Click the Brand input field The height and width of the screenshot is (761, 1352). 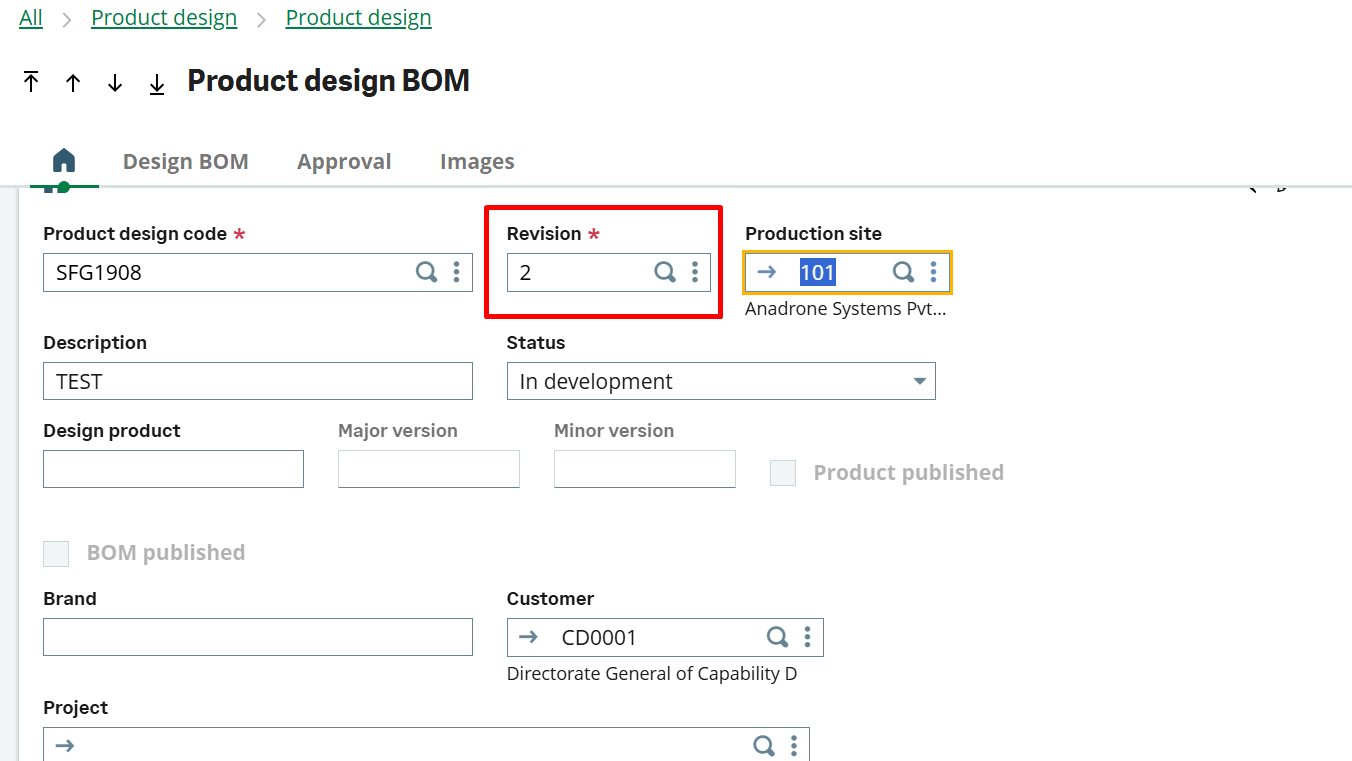point(258,637)
